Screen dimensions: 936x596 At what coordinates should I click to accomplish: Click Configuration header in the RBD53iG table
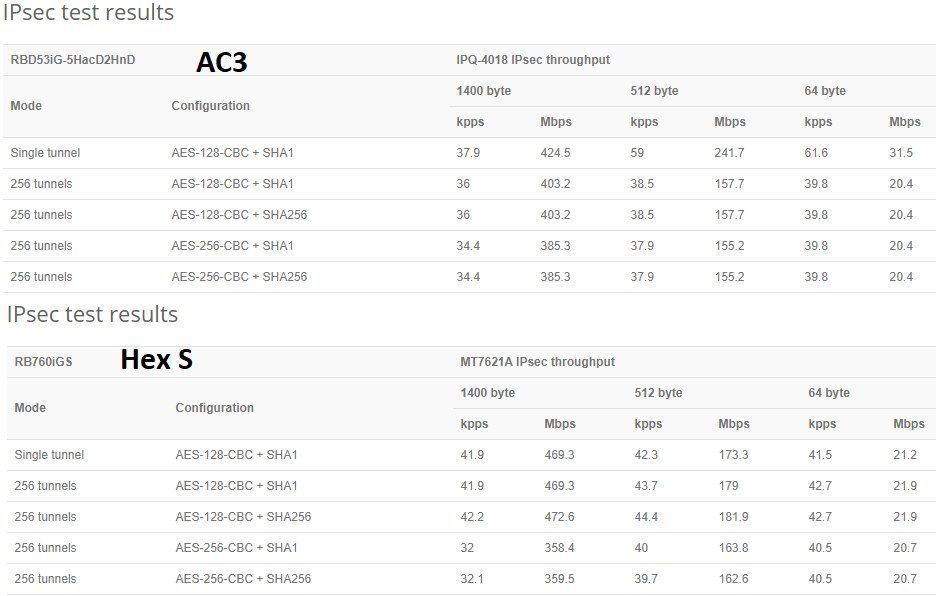[x=211, y=106]
